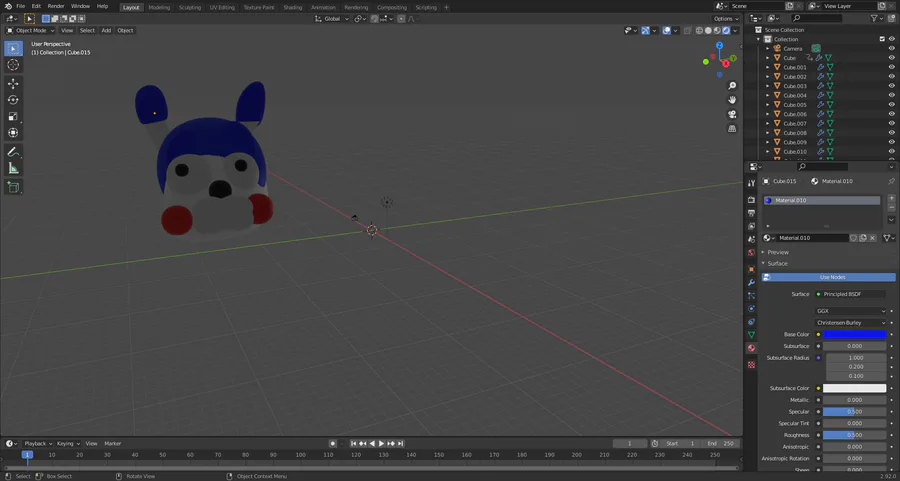Select Material.010 in the slot list
900x481 pixels.
(821, 200)
